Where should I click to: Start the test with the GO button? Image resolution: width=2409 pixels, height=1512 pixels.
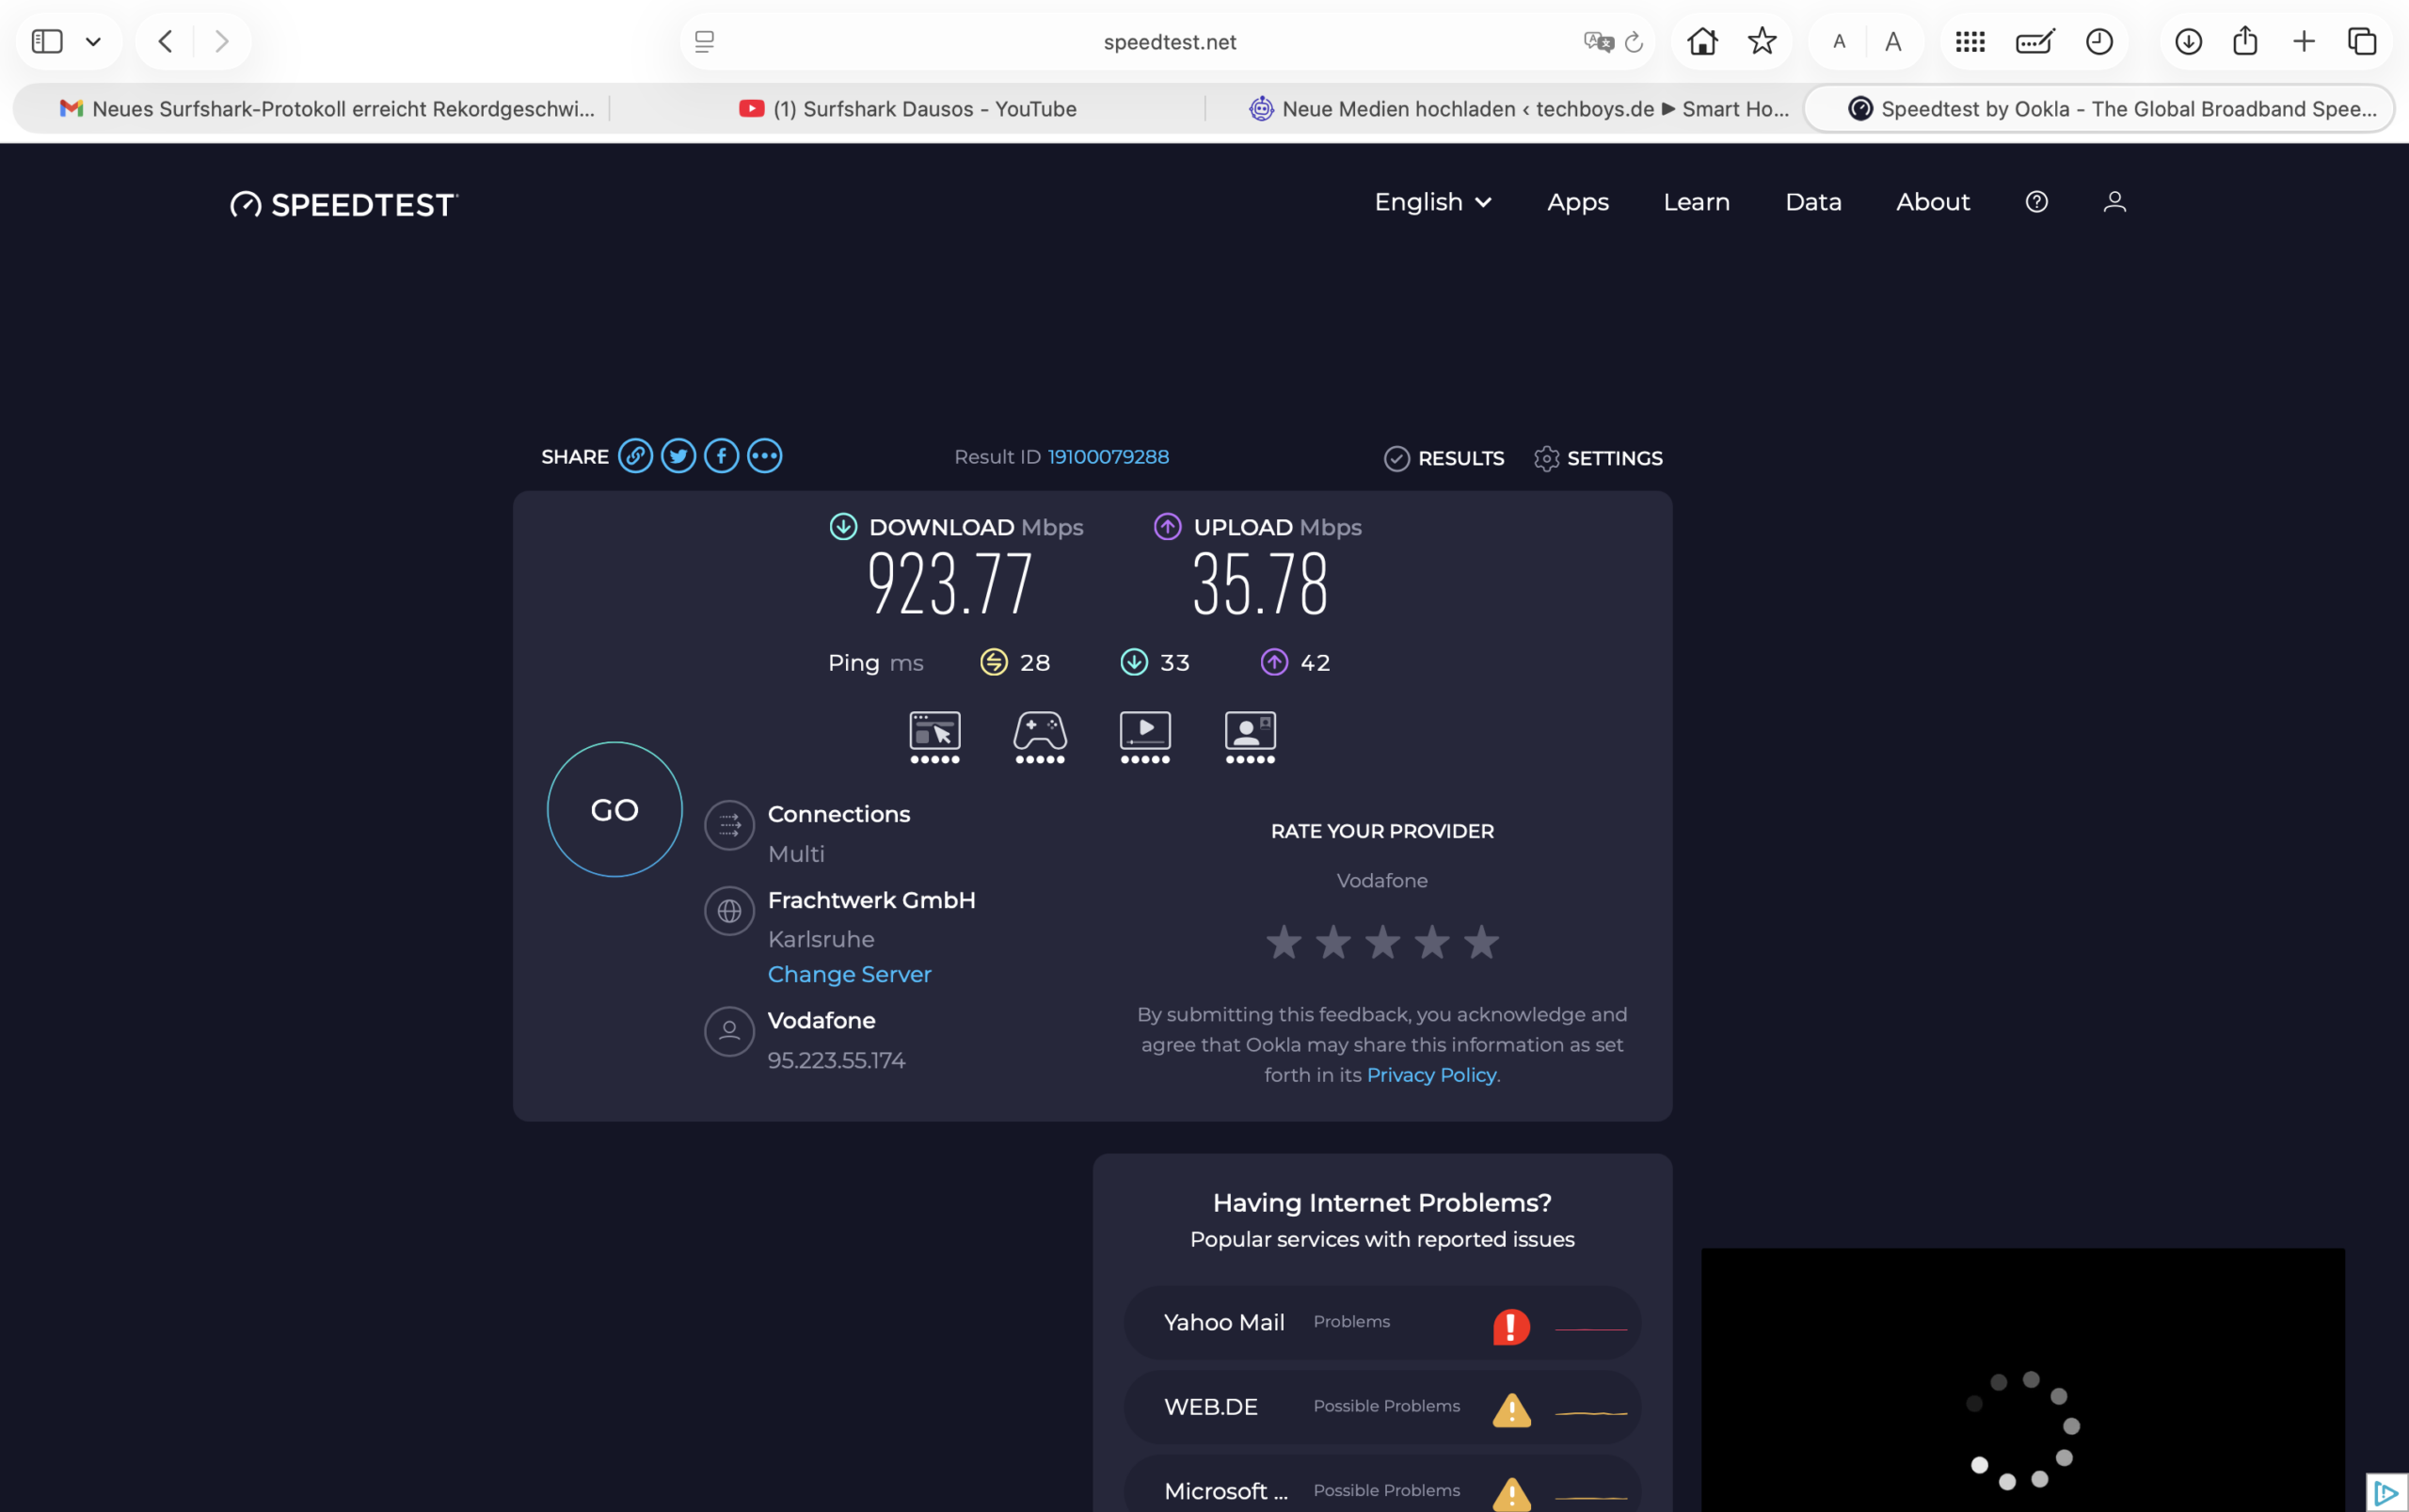pyautogui.click(x=615, y=809)
